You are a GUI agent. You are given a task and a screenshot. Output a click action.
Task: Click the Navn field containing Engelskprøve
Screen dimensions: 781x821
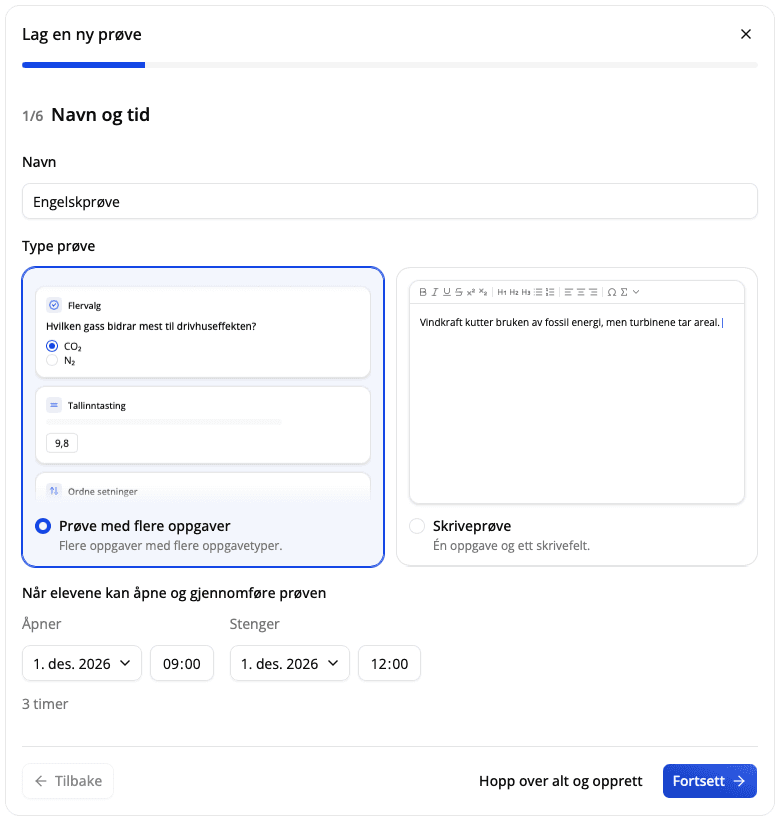[390, 201]
